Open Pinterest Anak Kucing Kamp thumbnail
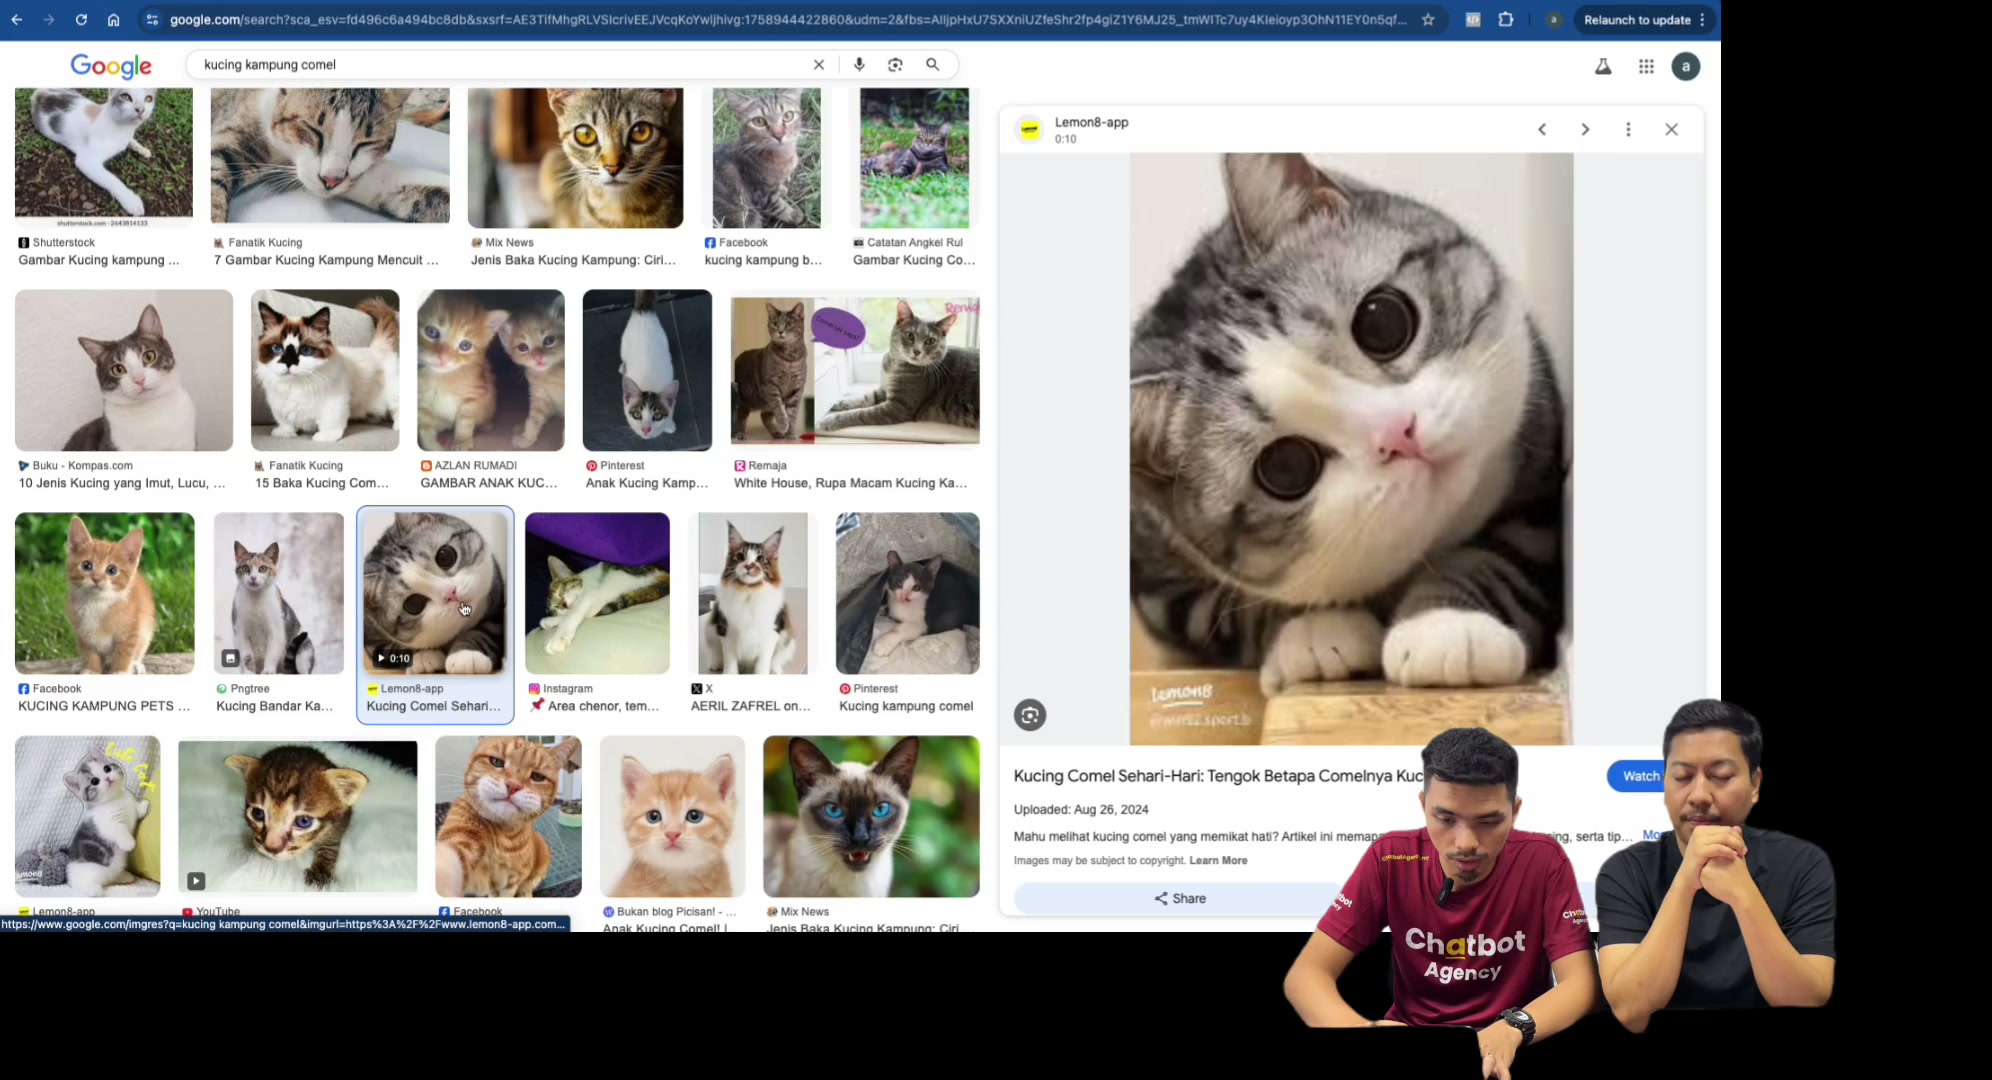 click(647, 370)
